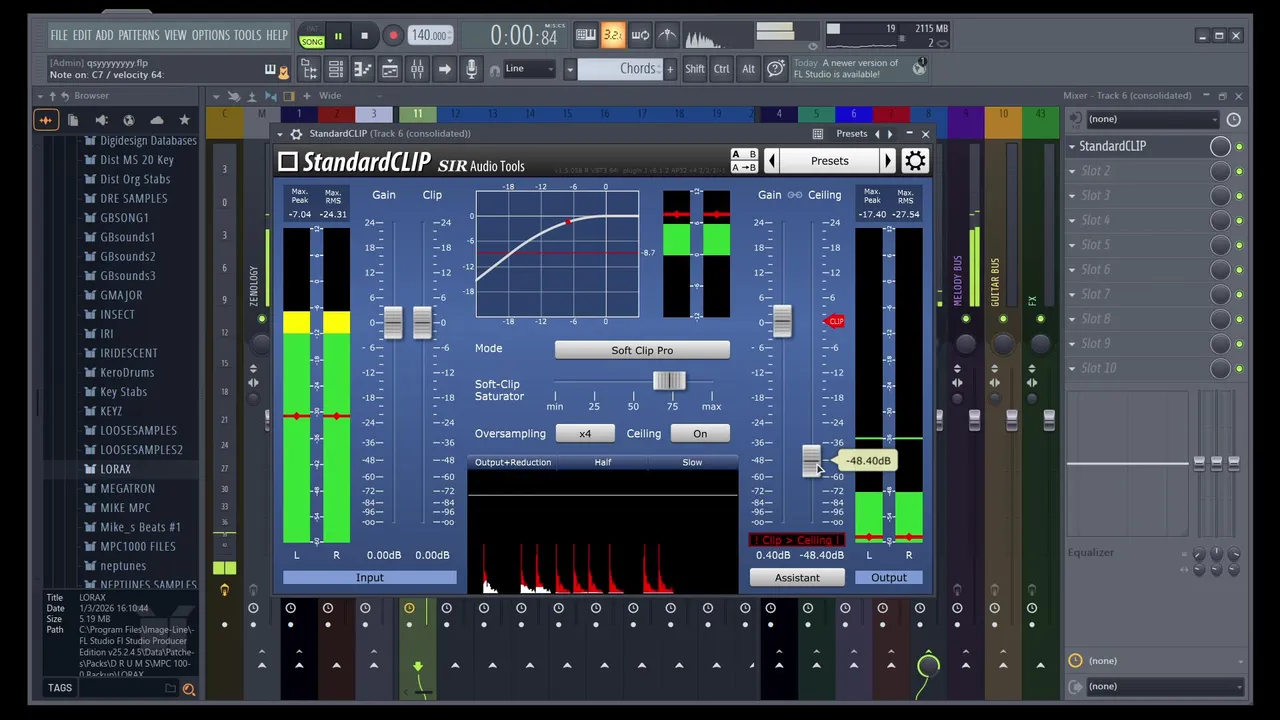Toggle Slot 2 enable LED
This screenshot has height=720, width=1280.
pyautogui.click(x=1239, y=171)
